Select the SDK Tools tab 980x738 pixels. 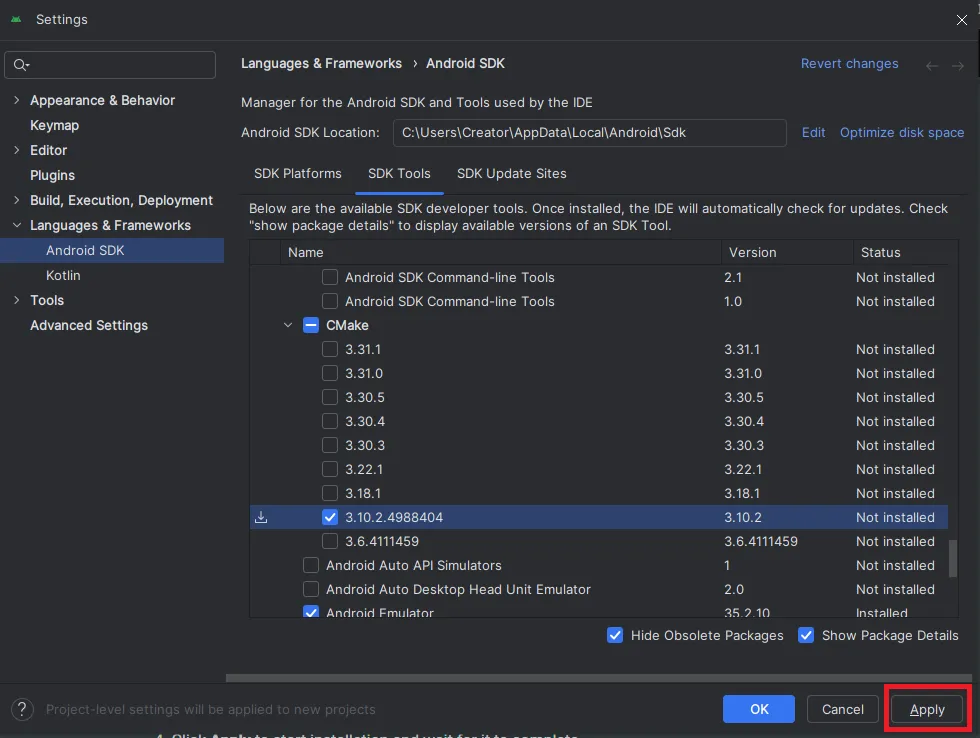point(399,174)
